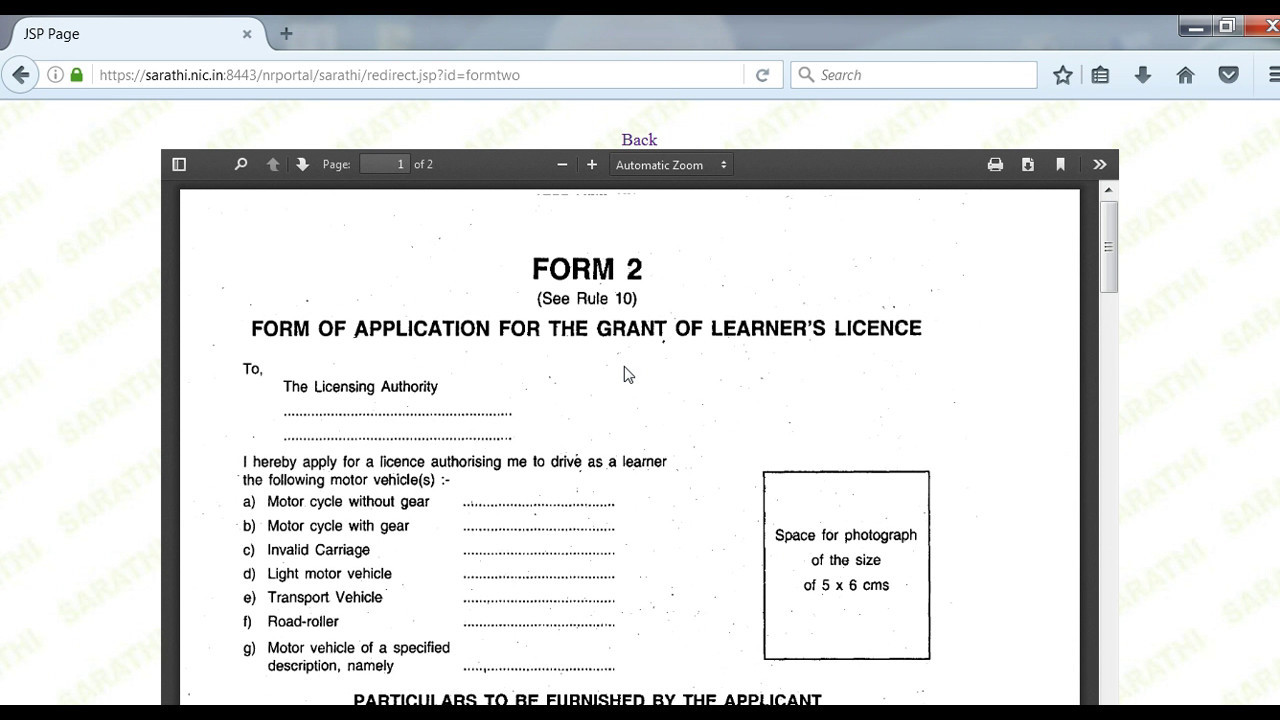Click the "Road-roller" line

[303, 621]
